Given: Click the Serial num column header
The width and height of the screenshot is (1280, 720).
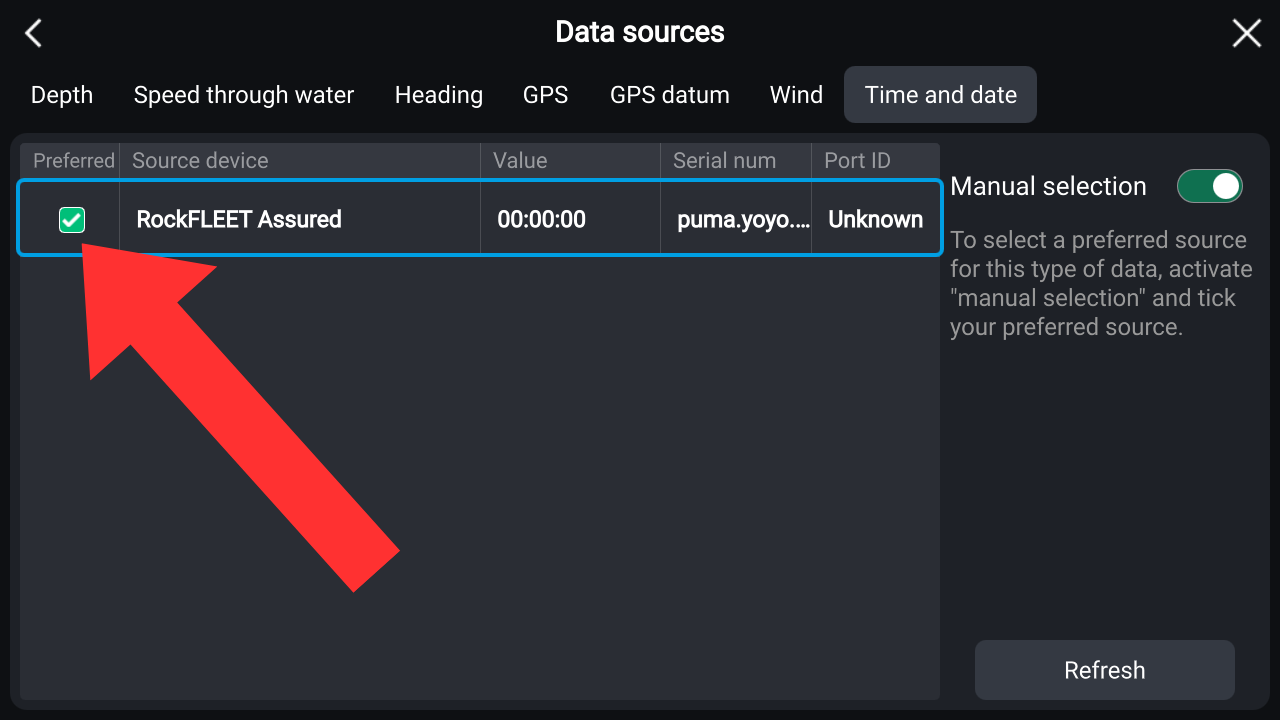Looking at the screenshot, I should [724, 161].
